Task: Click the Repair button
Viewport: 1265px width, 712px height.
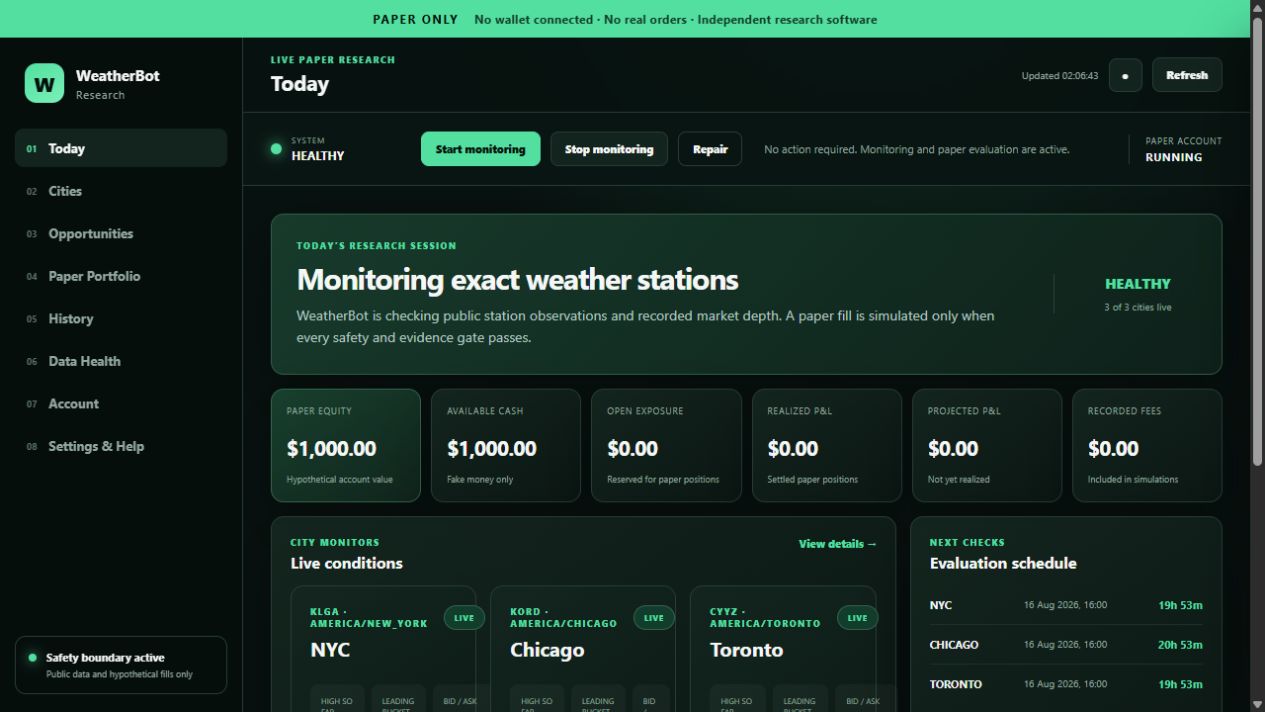Action: click(710, 149)
